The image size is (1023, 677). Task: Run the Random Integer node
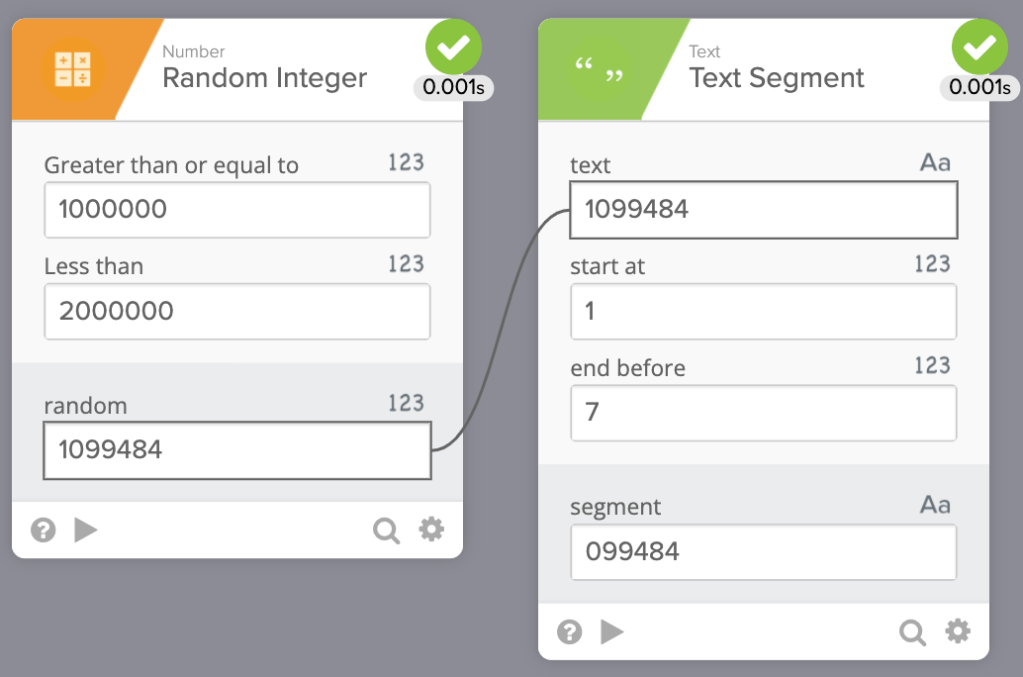[x=86, y=530]
